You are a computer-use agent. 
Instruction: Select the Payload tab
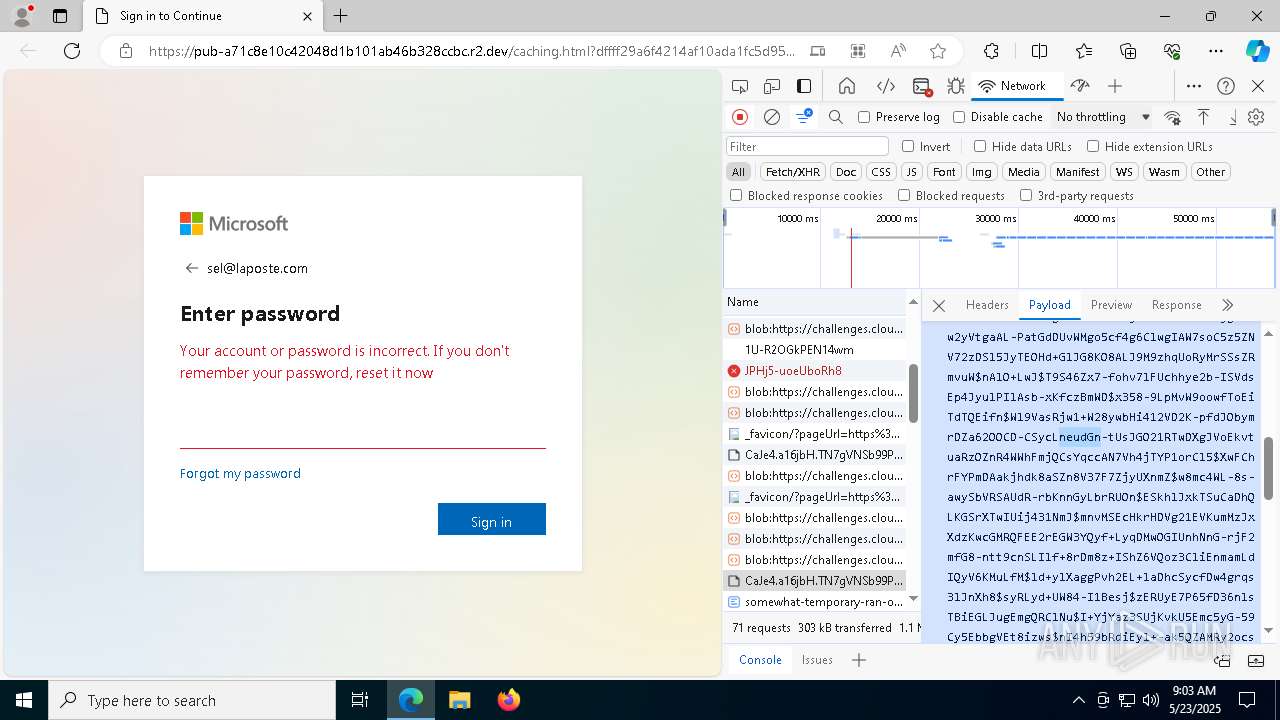click(x=1049, y=305)
